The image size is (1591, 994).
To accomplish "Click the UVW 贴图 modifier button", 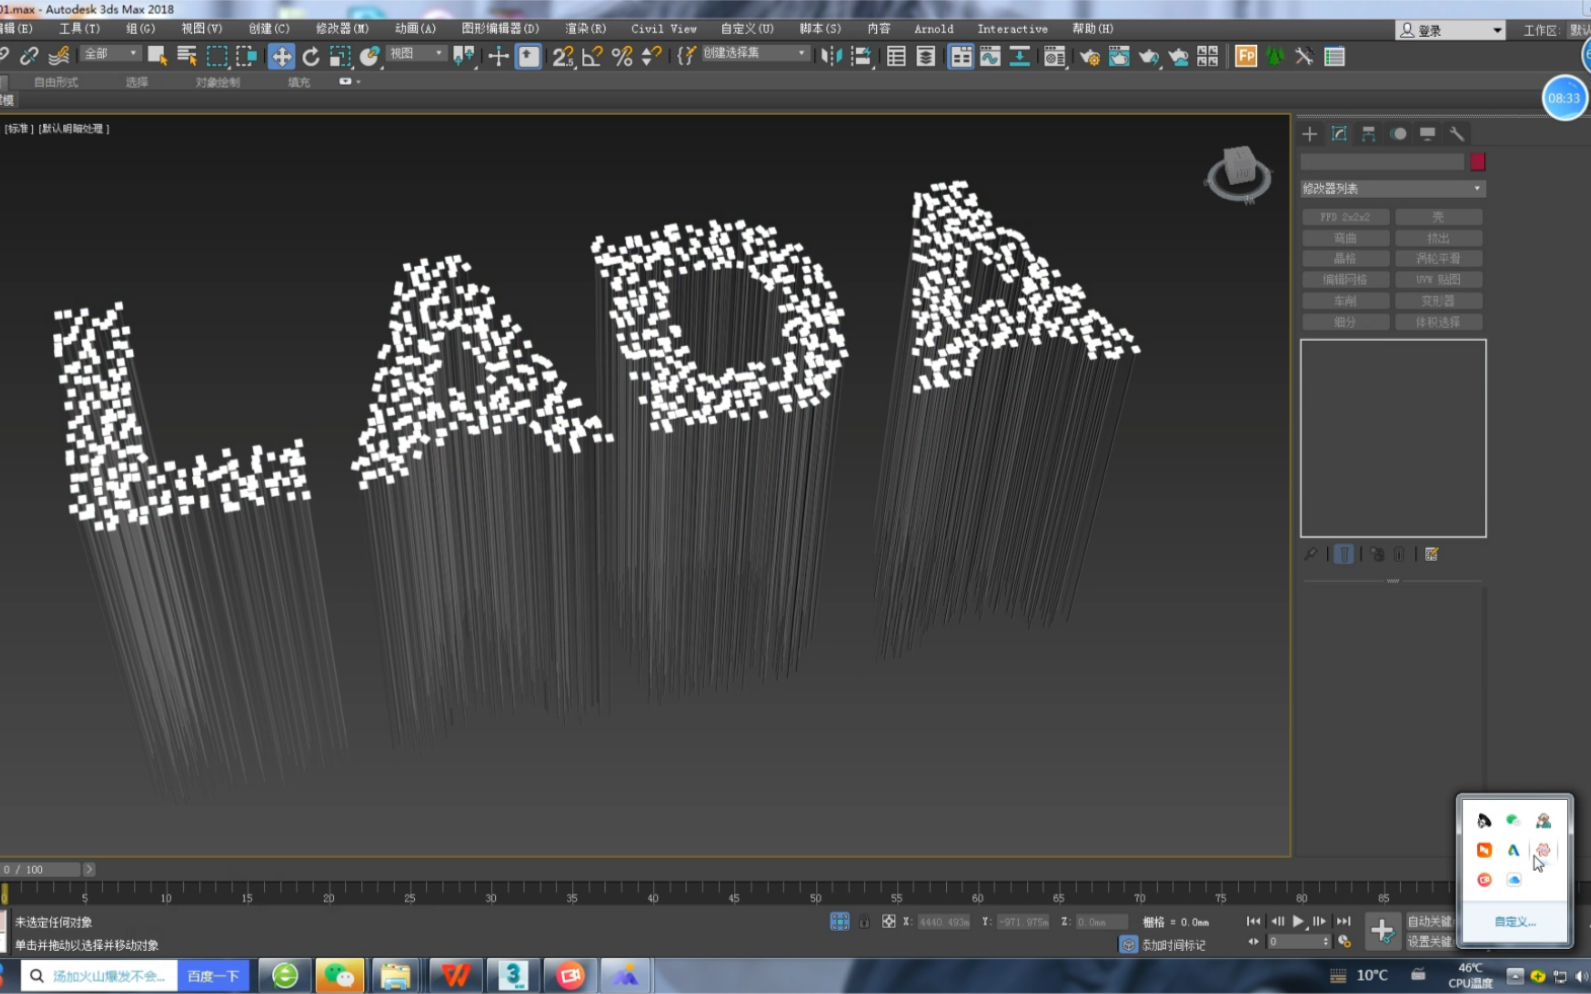I will (1438, 280).
